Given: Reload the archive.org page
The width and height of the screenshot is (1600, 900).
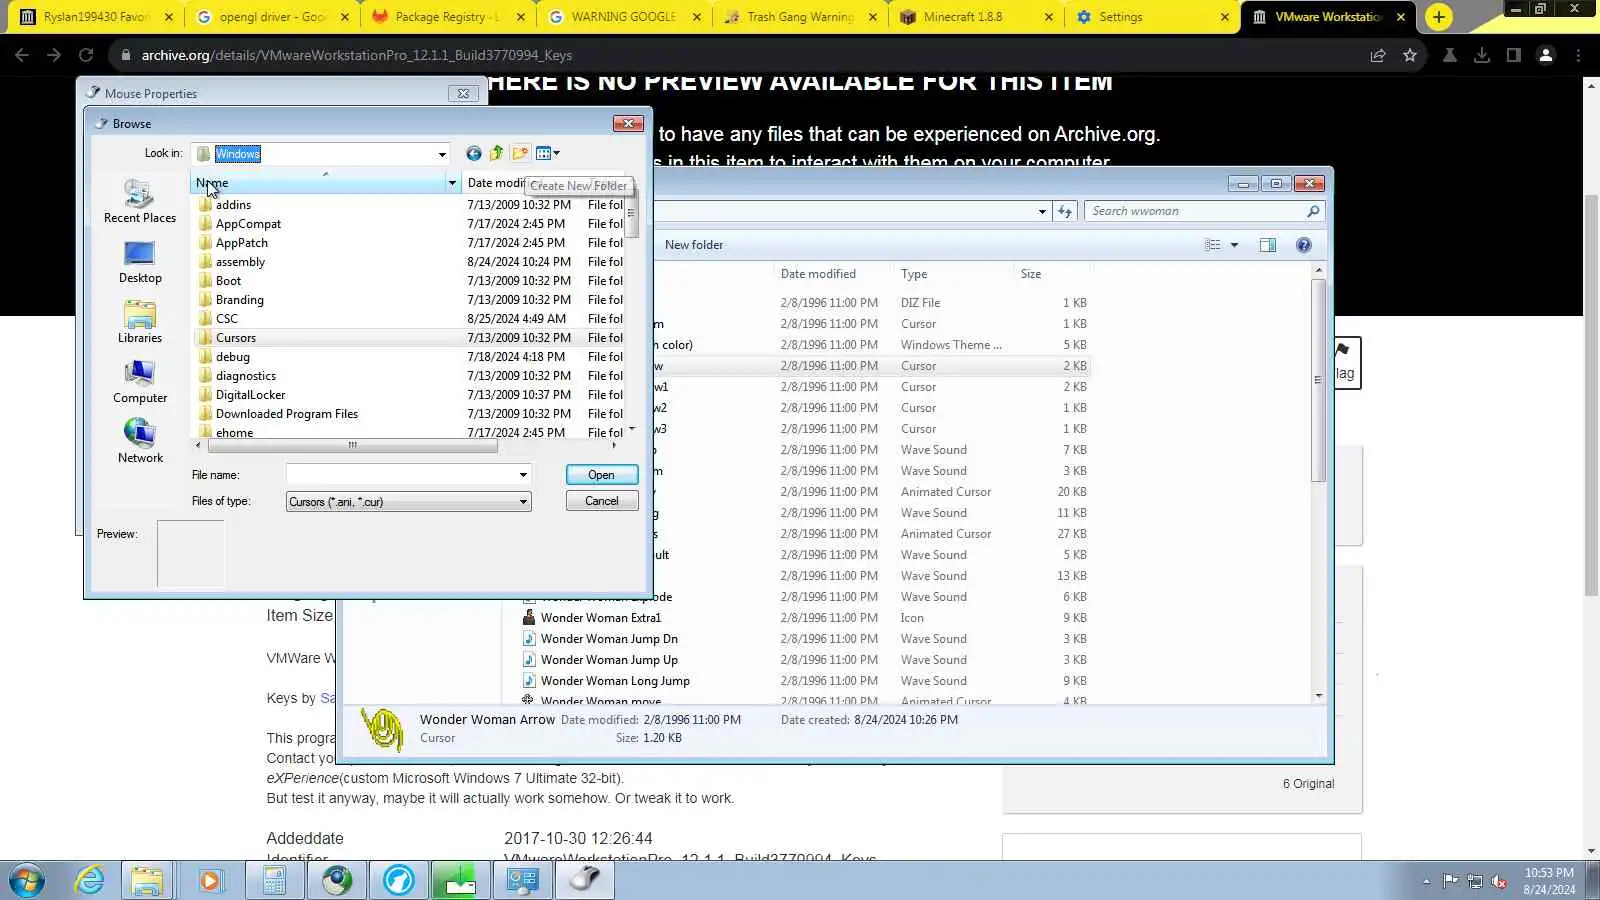Looking at the screenshot, I should (86, 55).
